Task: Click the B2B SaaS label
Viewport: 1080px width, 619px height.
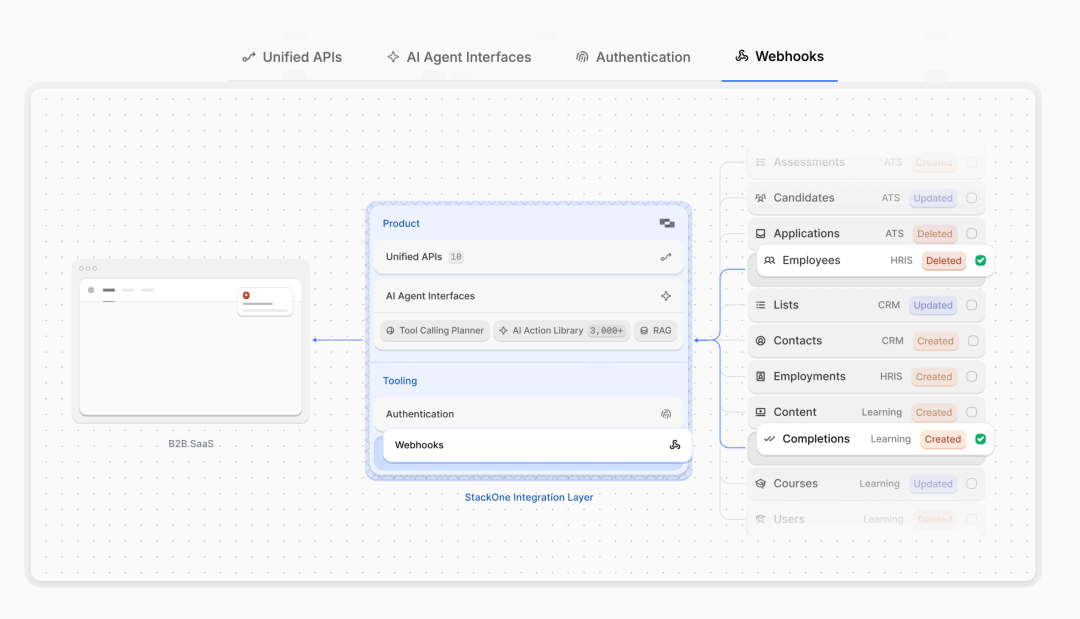Action: pos(191,444)
